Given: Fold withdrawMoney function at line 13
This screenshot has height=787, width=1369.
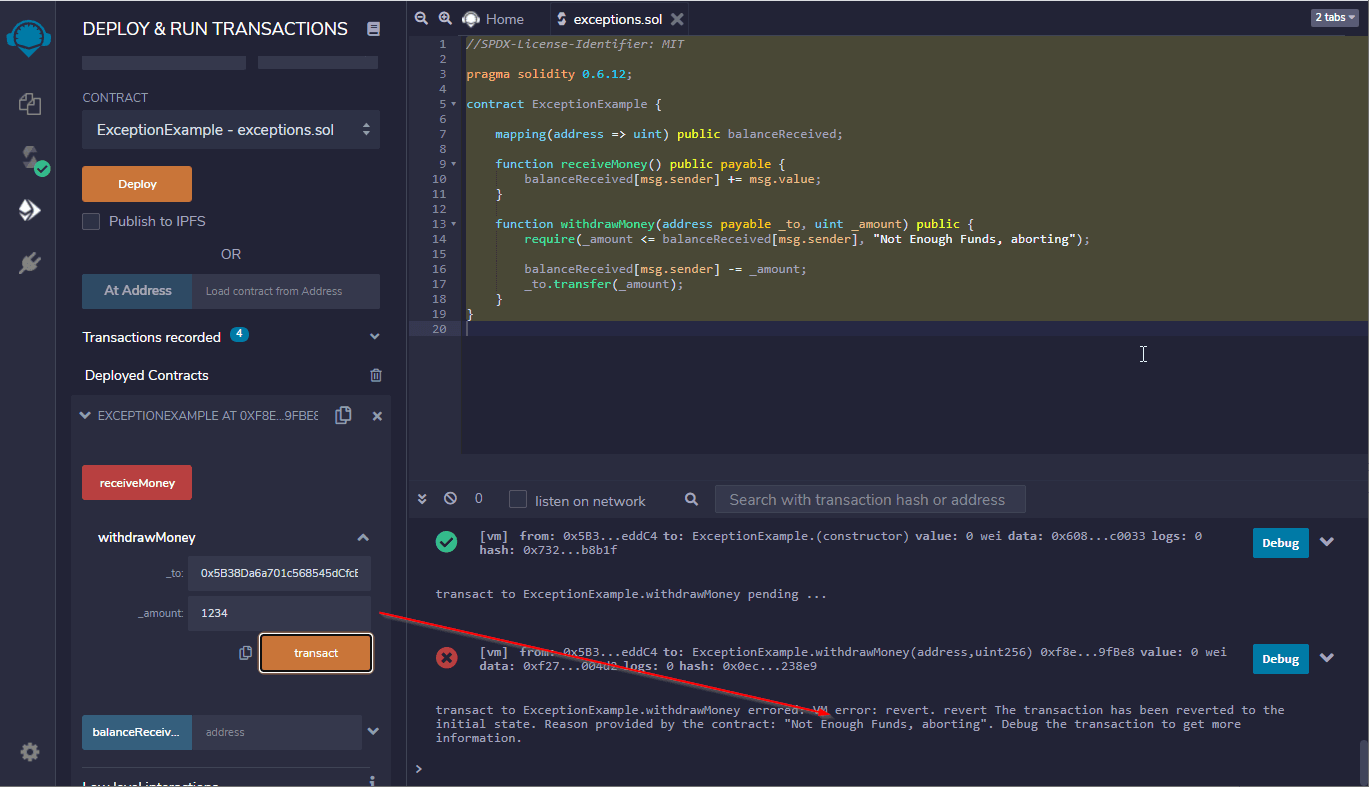Looking at the screenshot, I should (455, 224).
